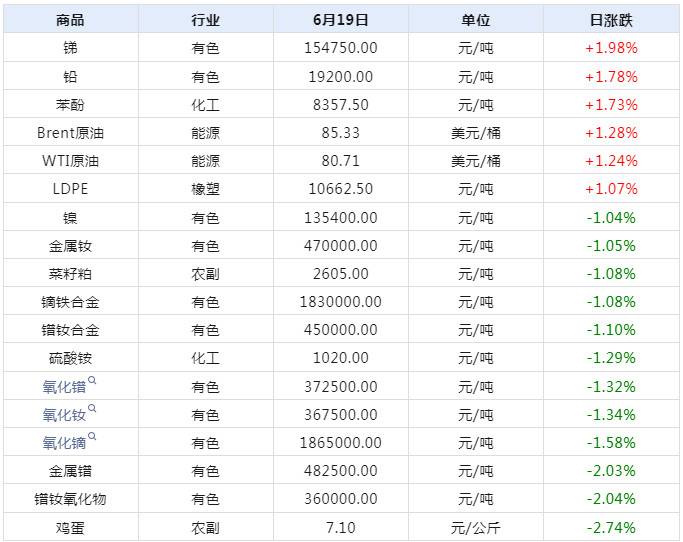This screenshot has width=683, height=542.
Task: Click the 鸡蛋 commodity cell
Action: pyautogui.click(x=70, y=527)
